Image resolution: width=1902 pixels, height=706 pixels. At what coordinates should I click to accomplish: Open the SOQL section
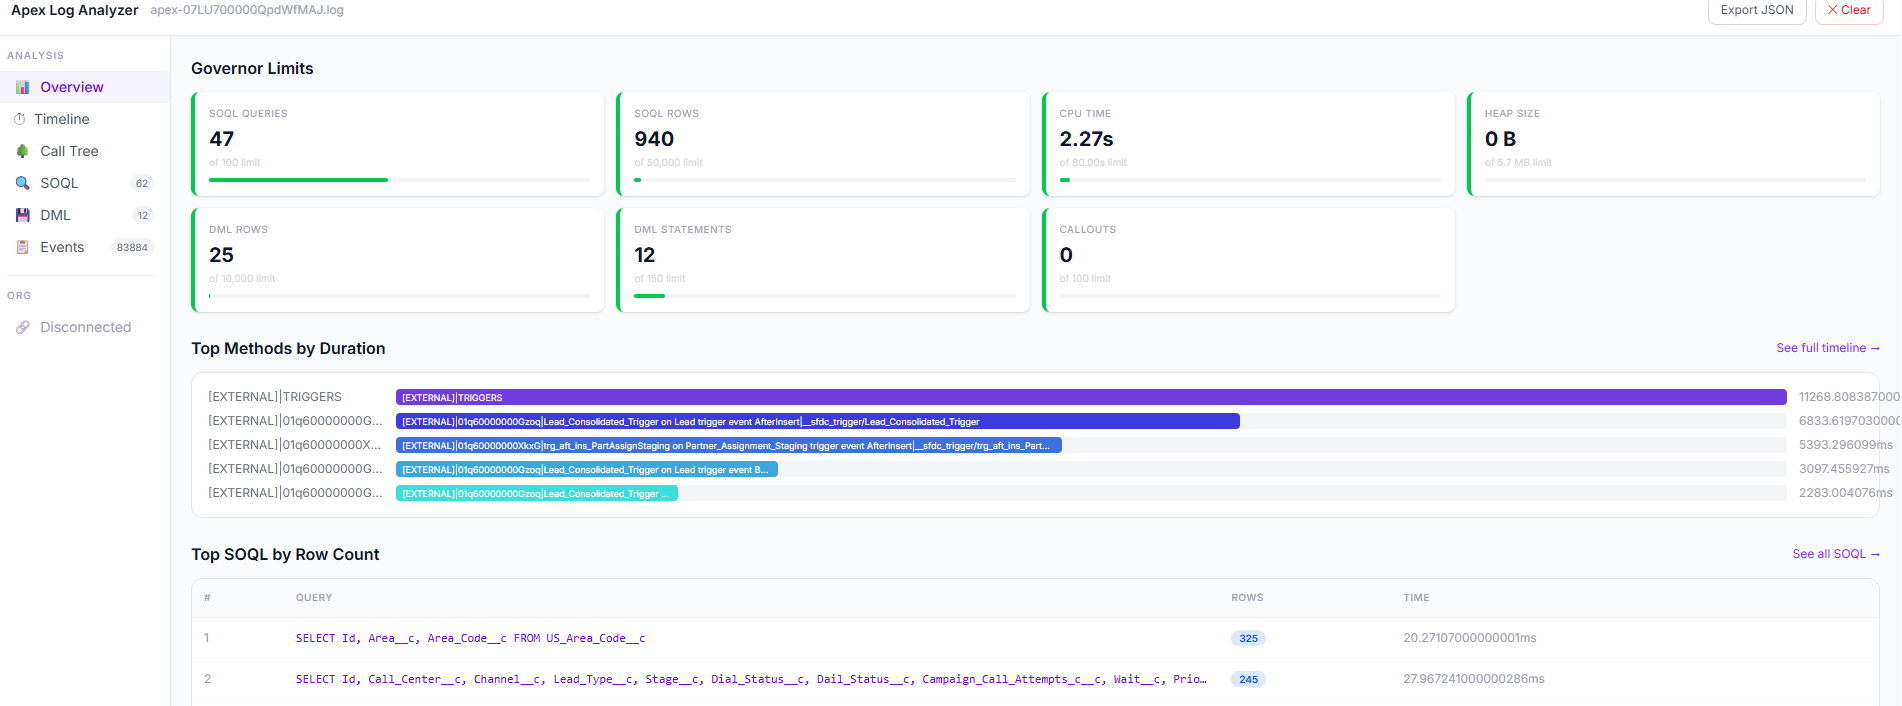coord(85,183)
